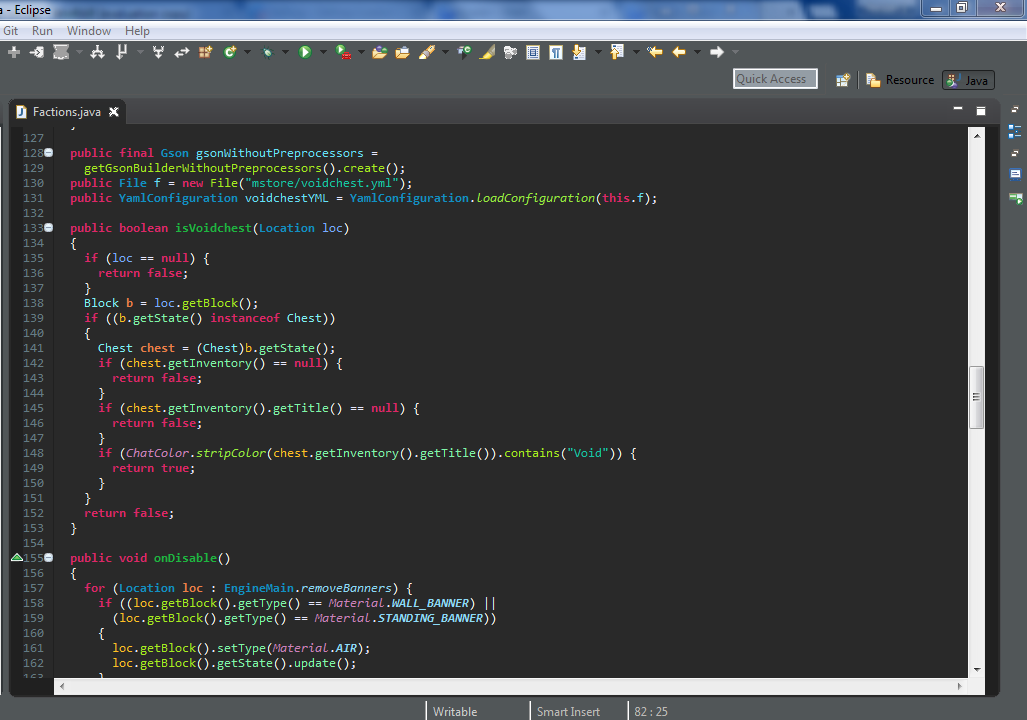Minimize the Factions.java editor pane
Viewport: 1027px width, 720px height.
coord(958,108)
